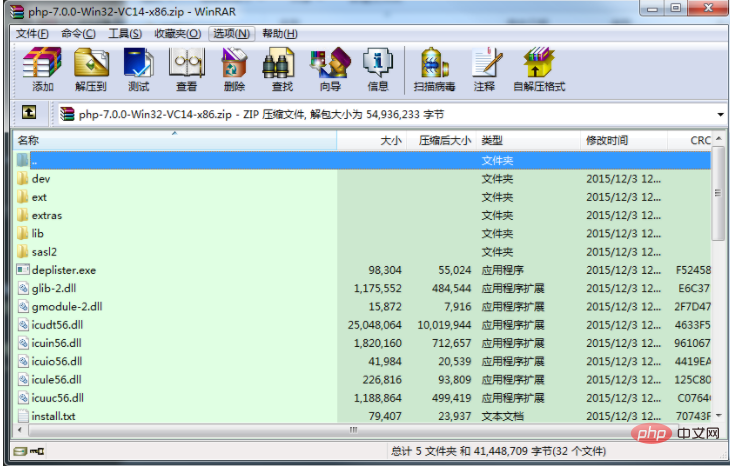The image size is (730, 466).
Task: Click 自解压格式 (SFX) toolbar icon
Action: [539, 69]
